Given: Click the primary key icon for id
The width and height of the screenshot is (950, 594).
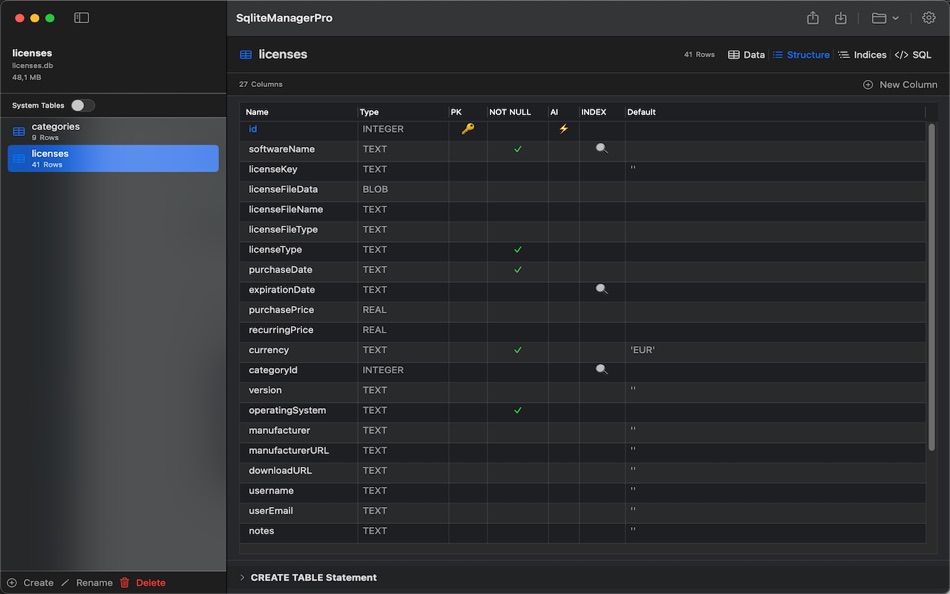Looking at the screenshot, I should (x=467, y=129).
